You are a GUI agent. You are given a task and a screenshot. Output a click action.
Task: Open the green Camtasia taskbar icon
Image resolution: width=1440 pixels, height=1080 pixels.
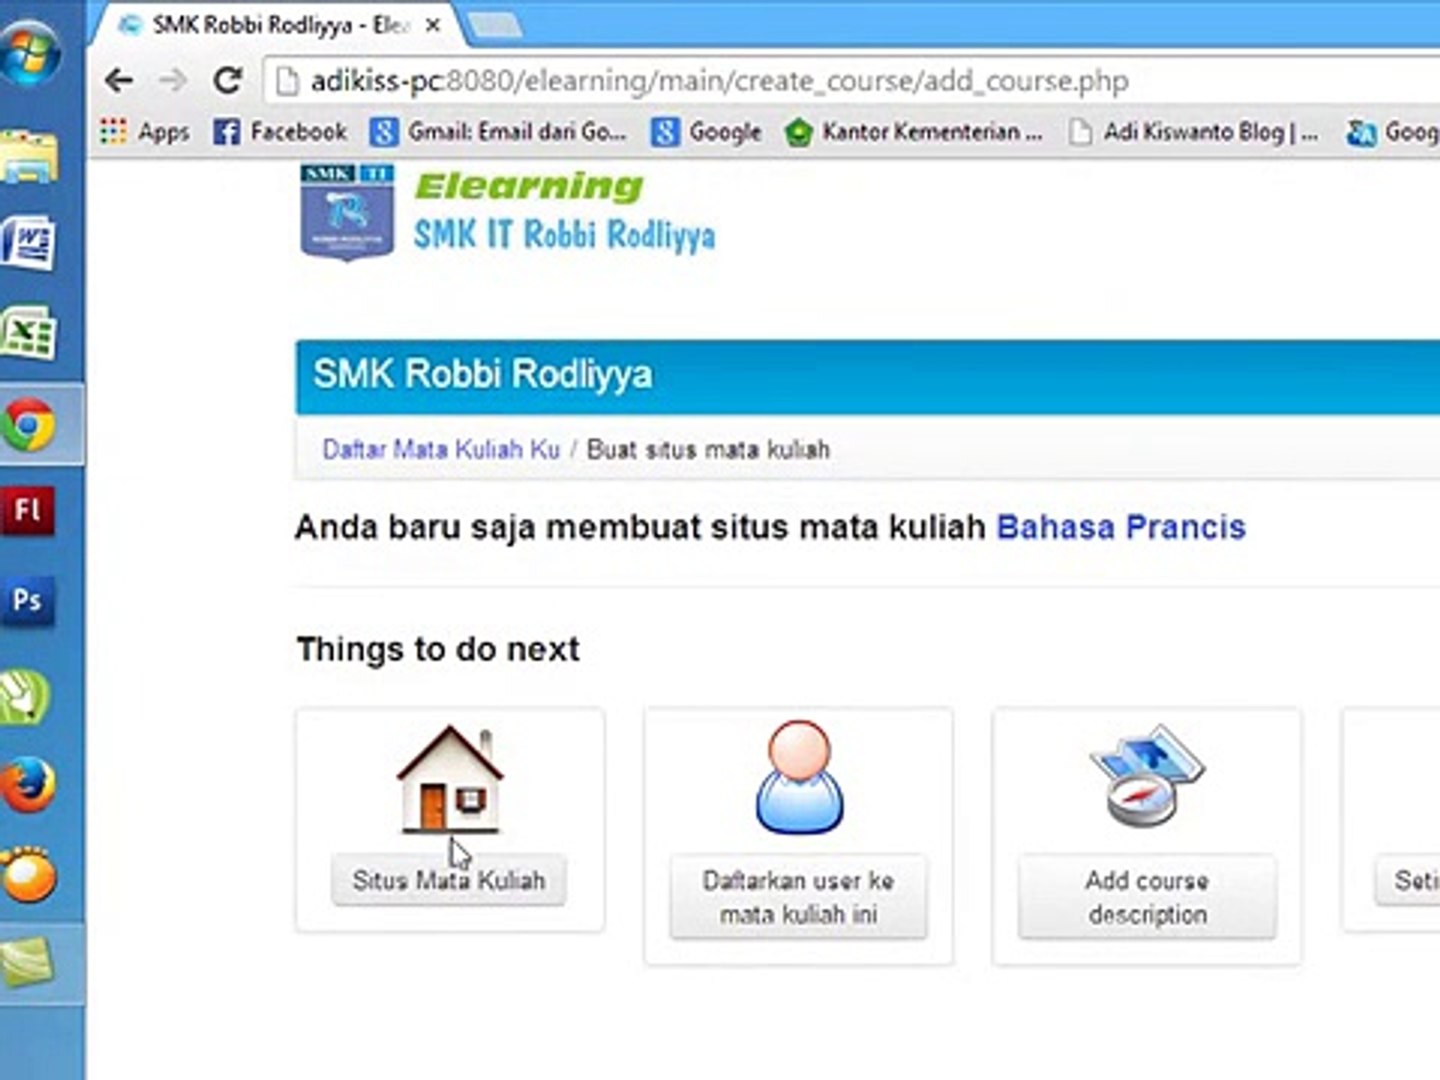click(29, 962)
